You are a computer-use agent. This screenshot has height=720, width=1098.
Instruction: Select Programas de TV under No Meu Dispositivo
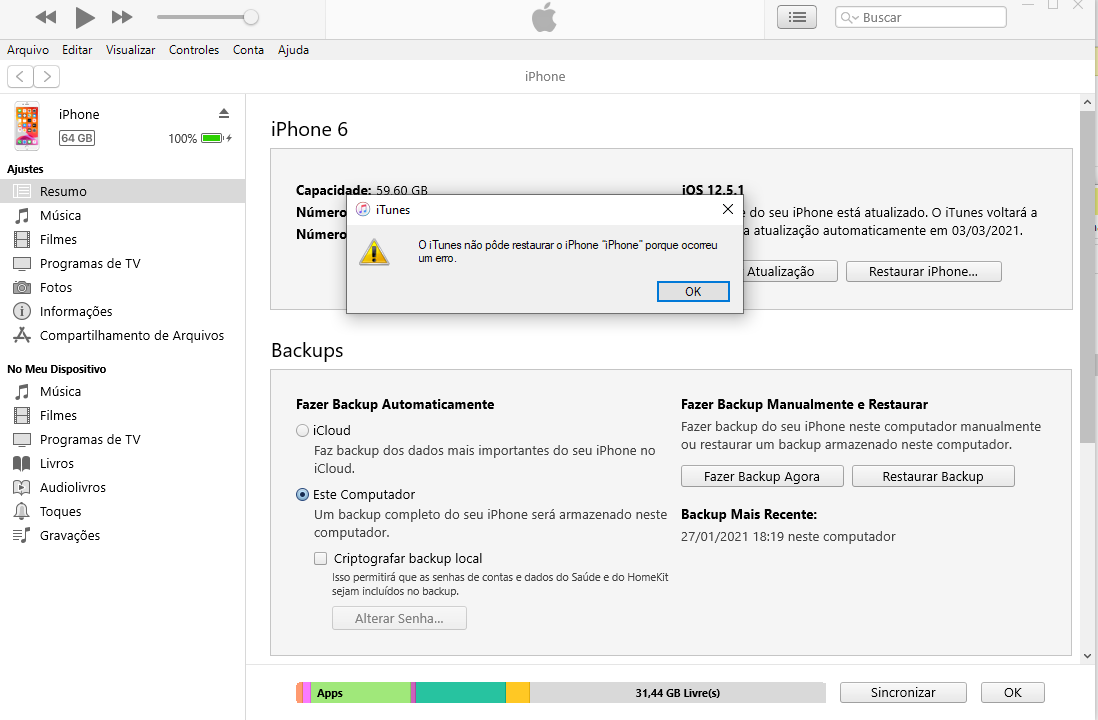click(x=123, y=439)
